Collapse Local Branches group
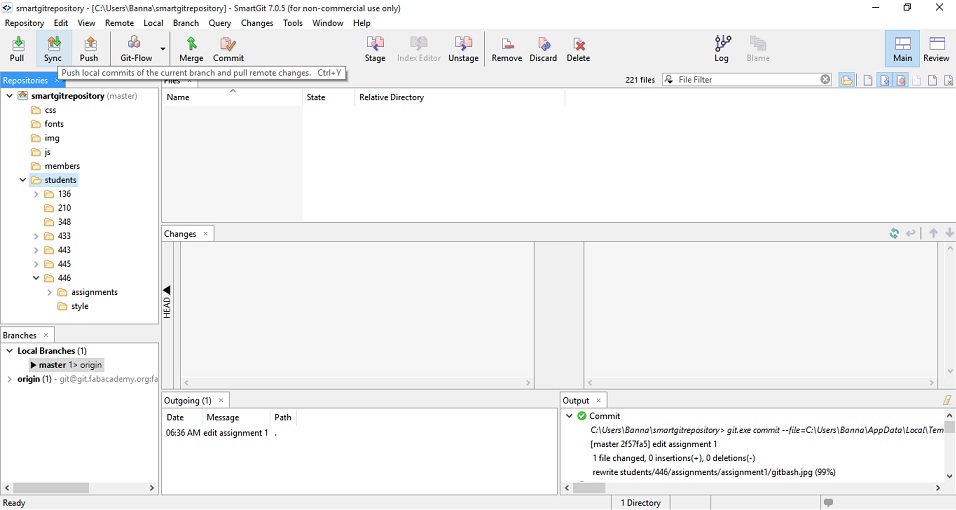The height and width of the screenshot is (510, 956). [9, 351]
